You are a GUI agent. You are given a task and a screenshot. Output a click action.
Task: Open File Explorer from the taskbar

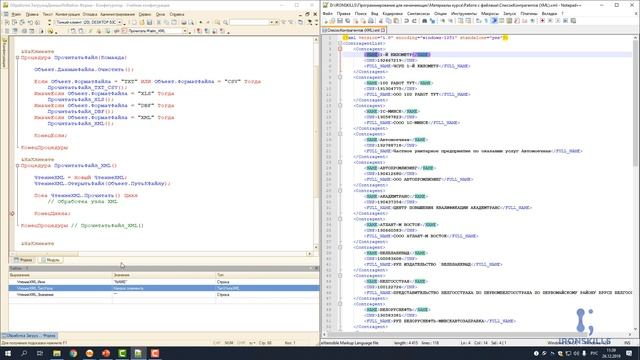(x=57, y=353)
